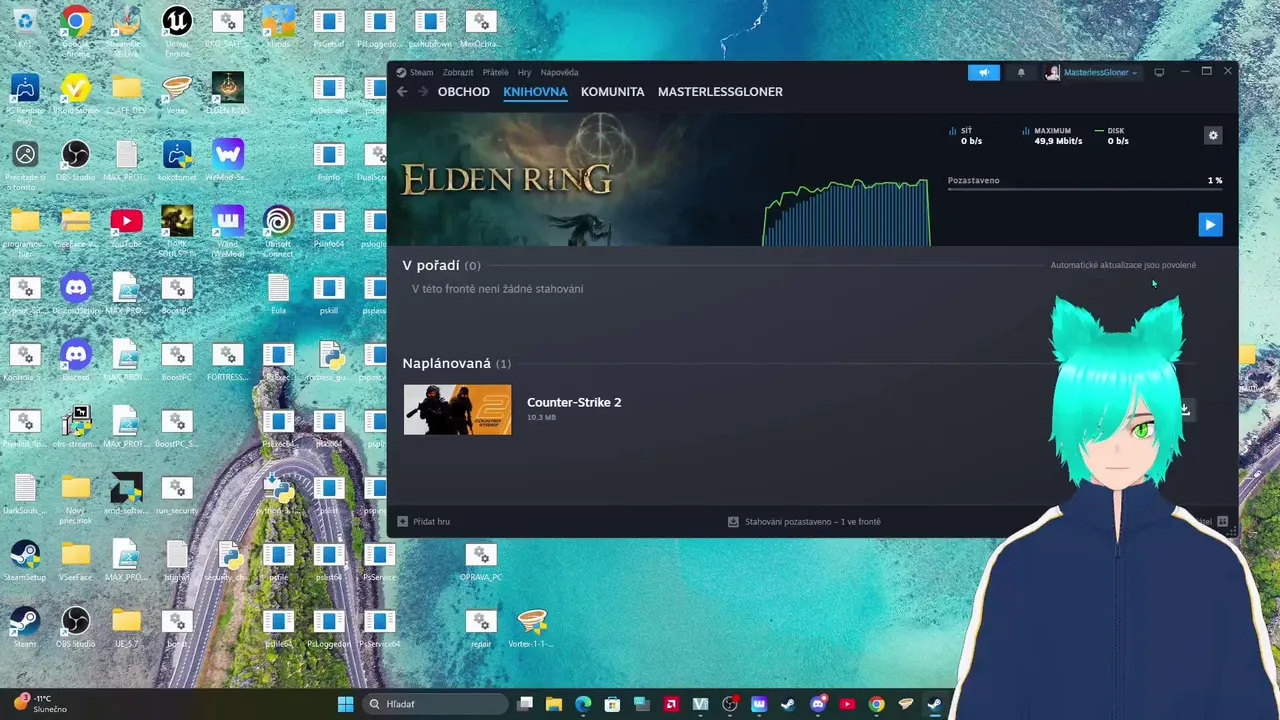Select the Google Chrome desktop shortcut

(x=75, y=25)
